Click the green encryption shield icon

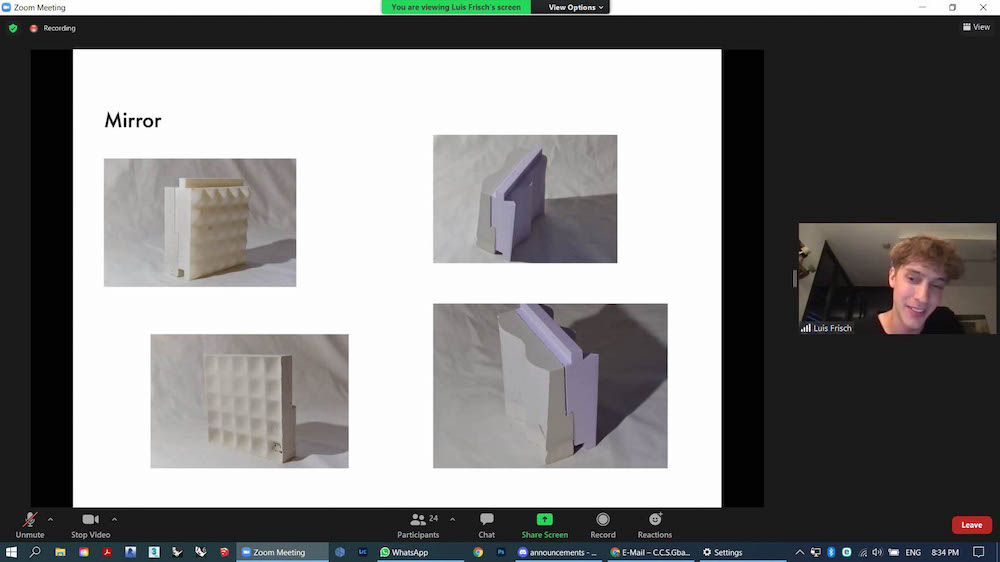point(13,28)
